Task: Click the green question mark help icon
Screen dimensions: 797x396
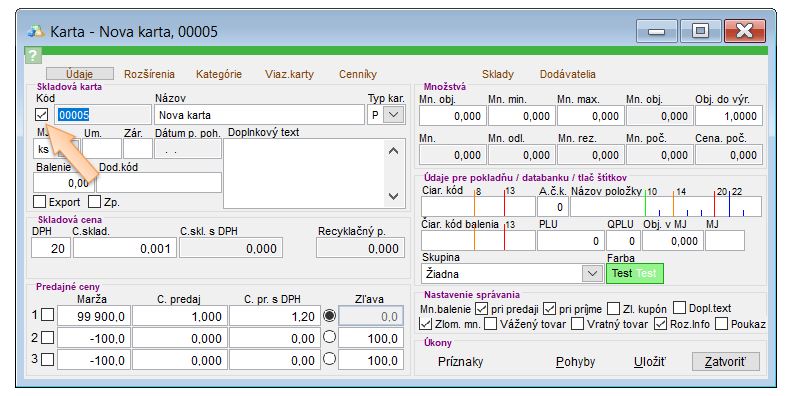Action: (33, 55)
